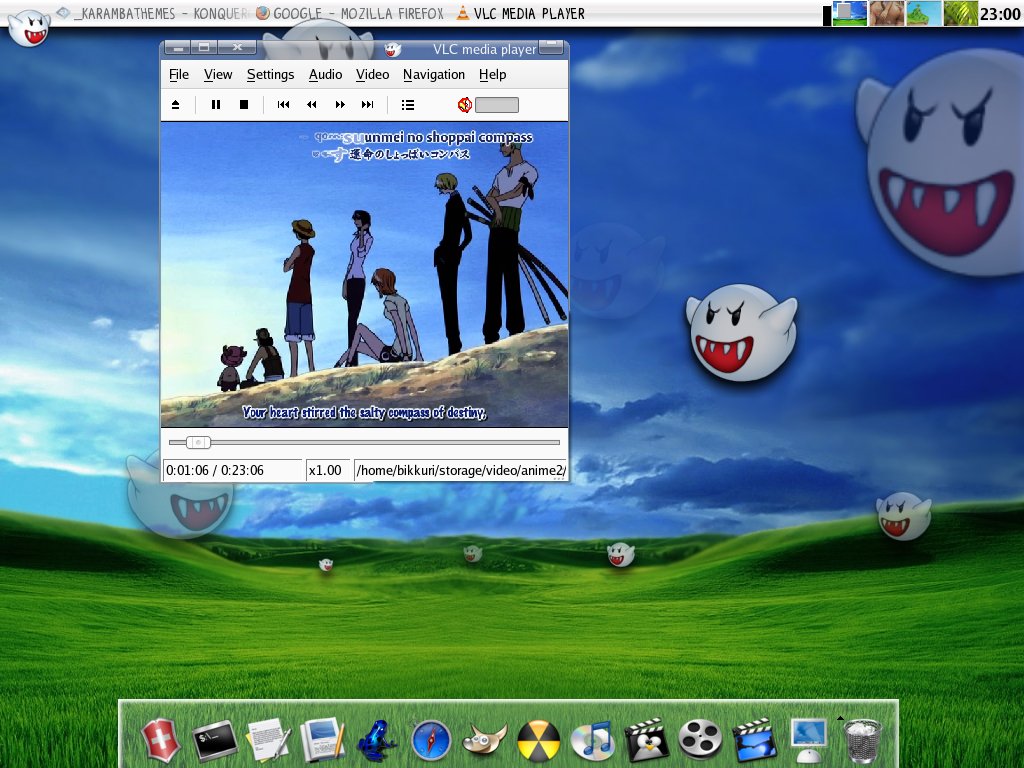Launch the red shield dock icon

[160, 740]
